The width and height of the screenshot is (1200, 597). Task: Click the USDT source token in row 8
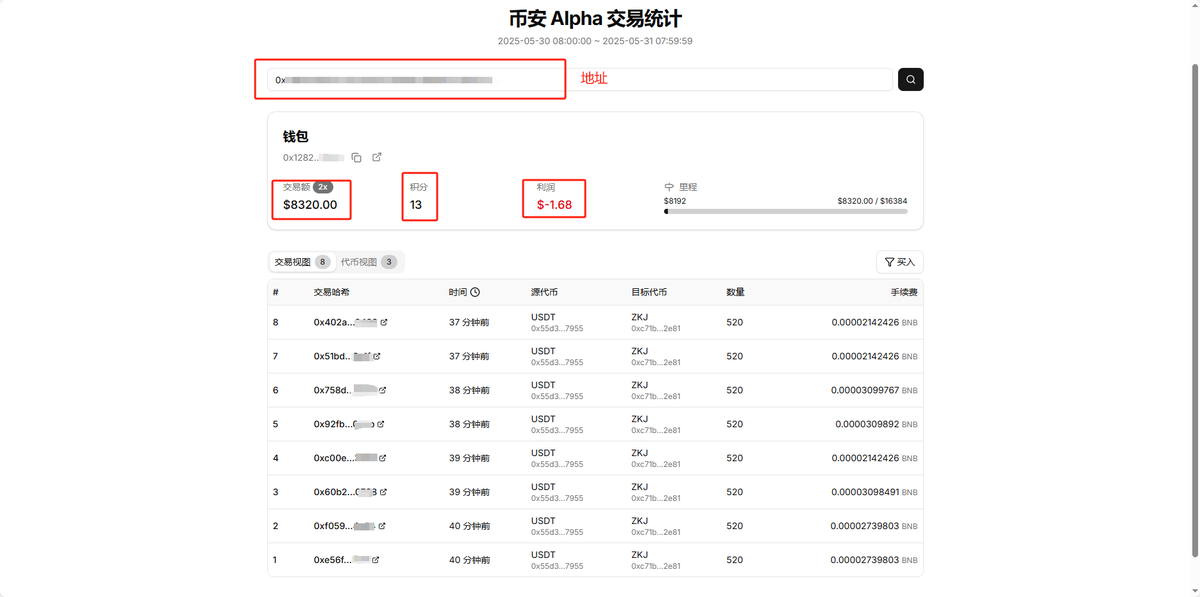543,317
